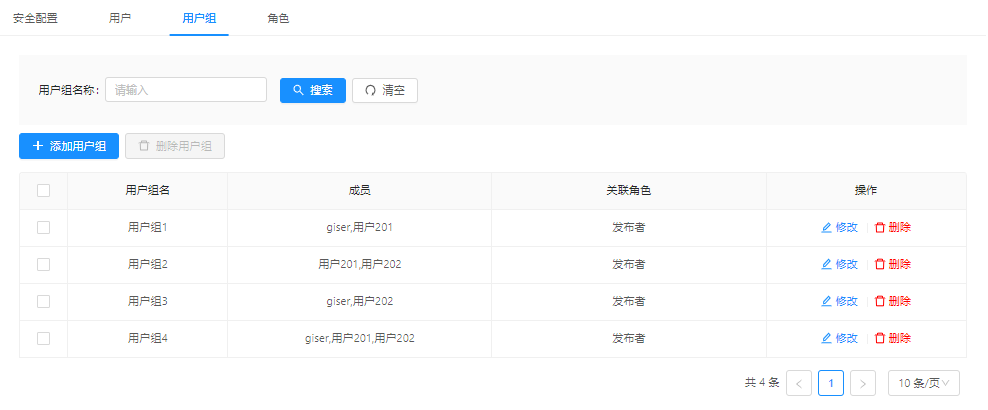Click the trash icon for 用户组3
Screen dimensions: 988x410
click(880, 302)
